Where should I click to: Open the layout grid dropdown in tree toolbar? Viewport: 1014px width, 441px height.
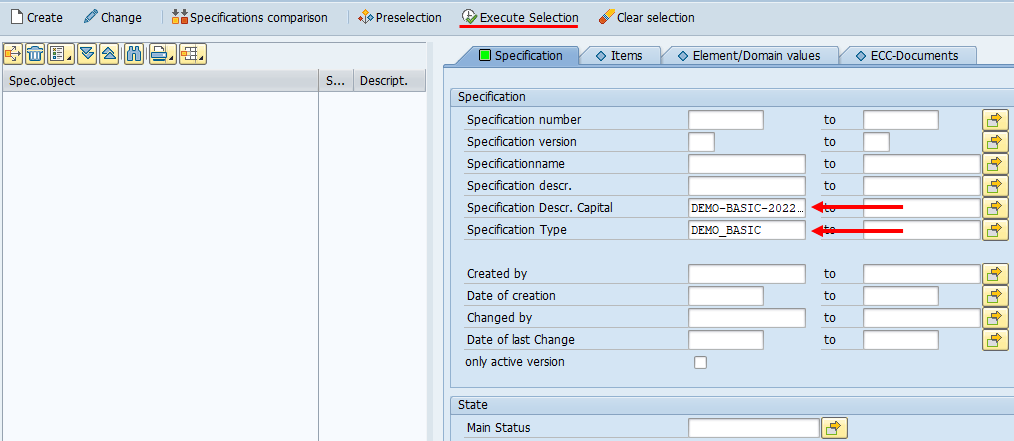tap(192, 54)
